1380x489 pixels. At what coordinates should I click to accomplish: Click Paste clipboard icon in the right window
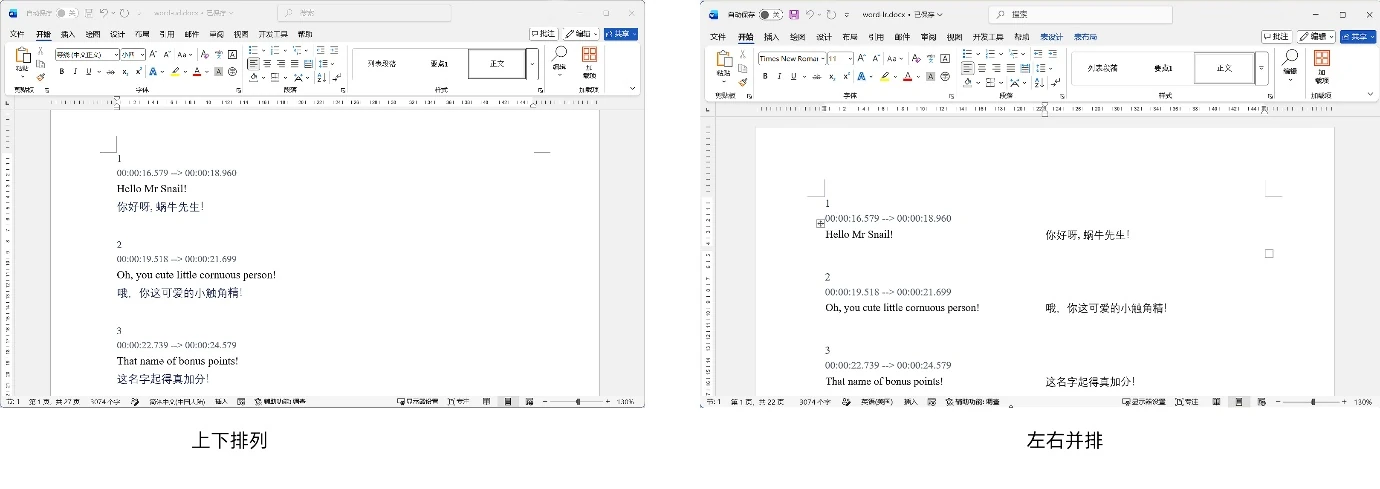click(x=723, y=60)
